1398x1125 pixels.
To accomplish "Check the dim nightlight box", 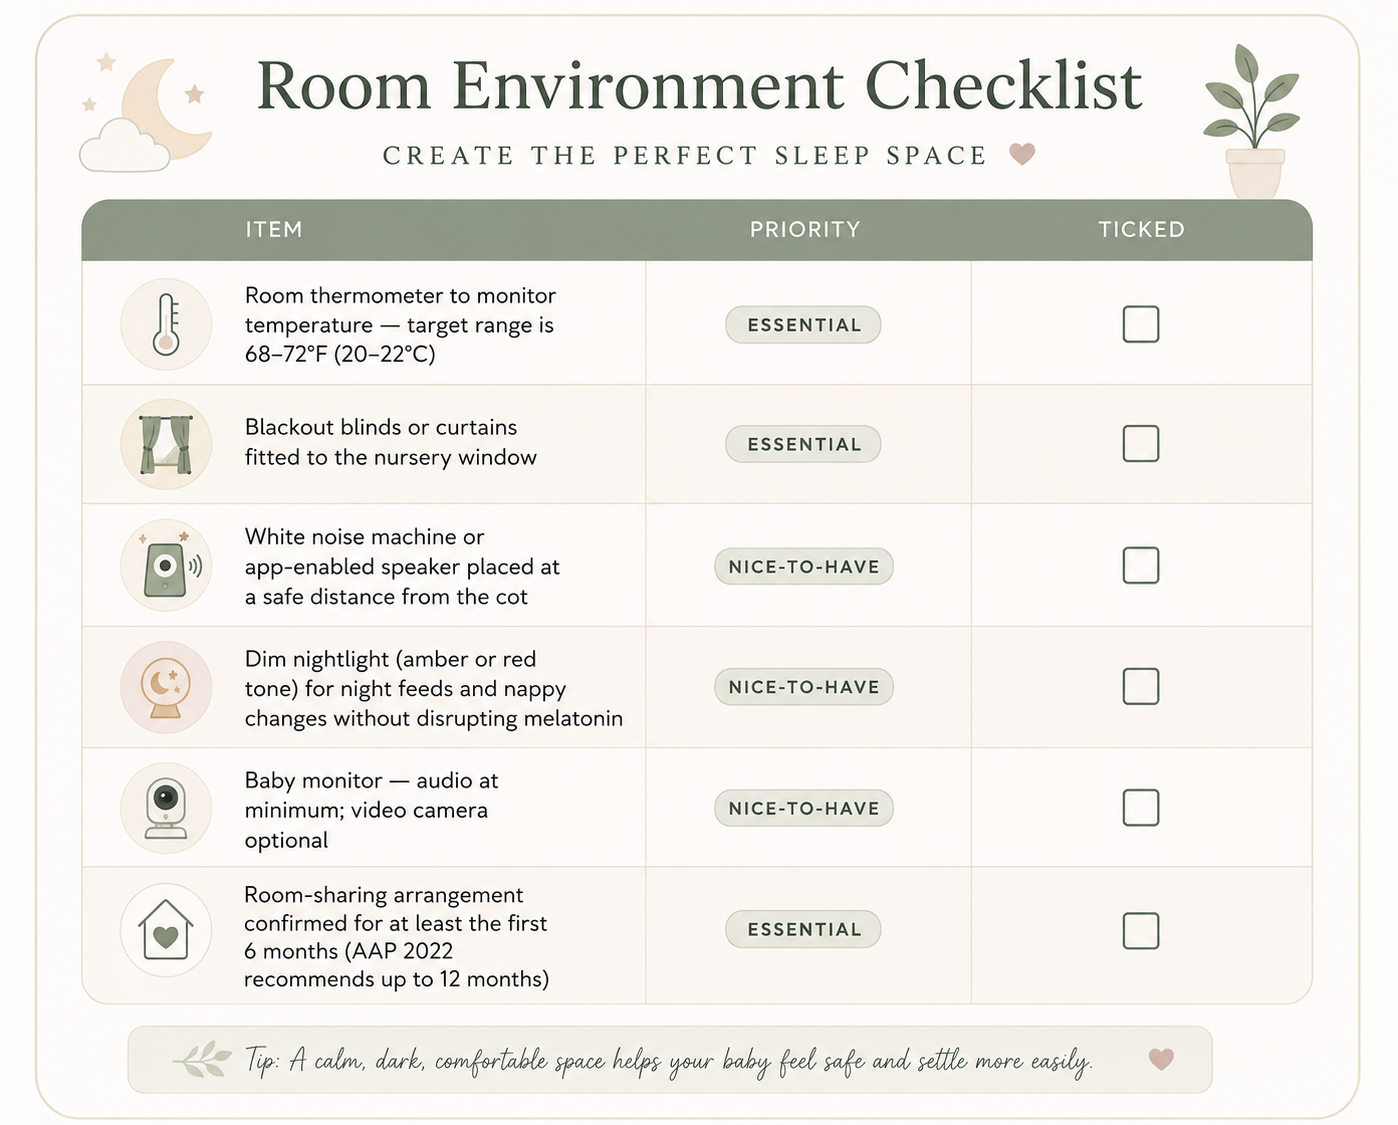I will pyautogui.click(x=1141, y=686).
